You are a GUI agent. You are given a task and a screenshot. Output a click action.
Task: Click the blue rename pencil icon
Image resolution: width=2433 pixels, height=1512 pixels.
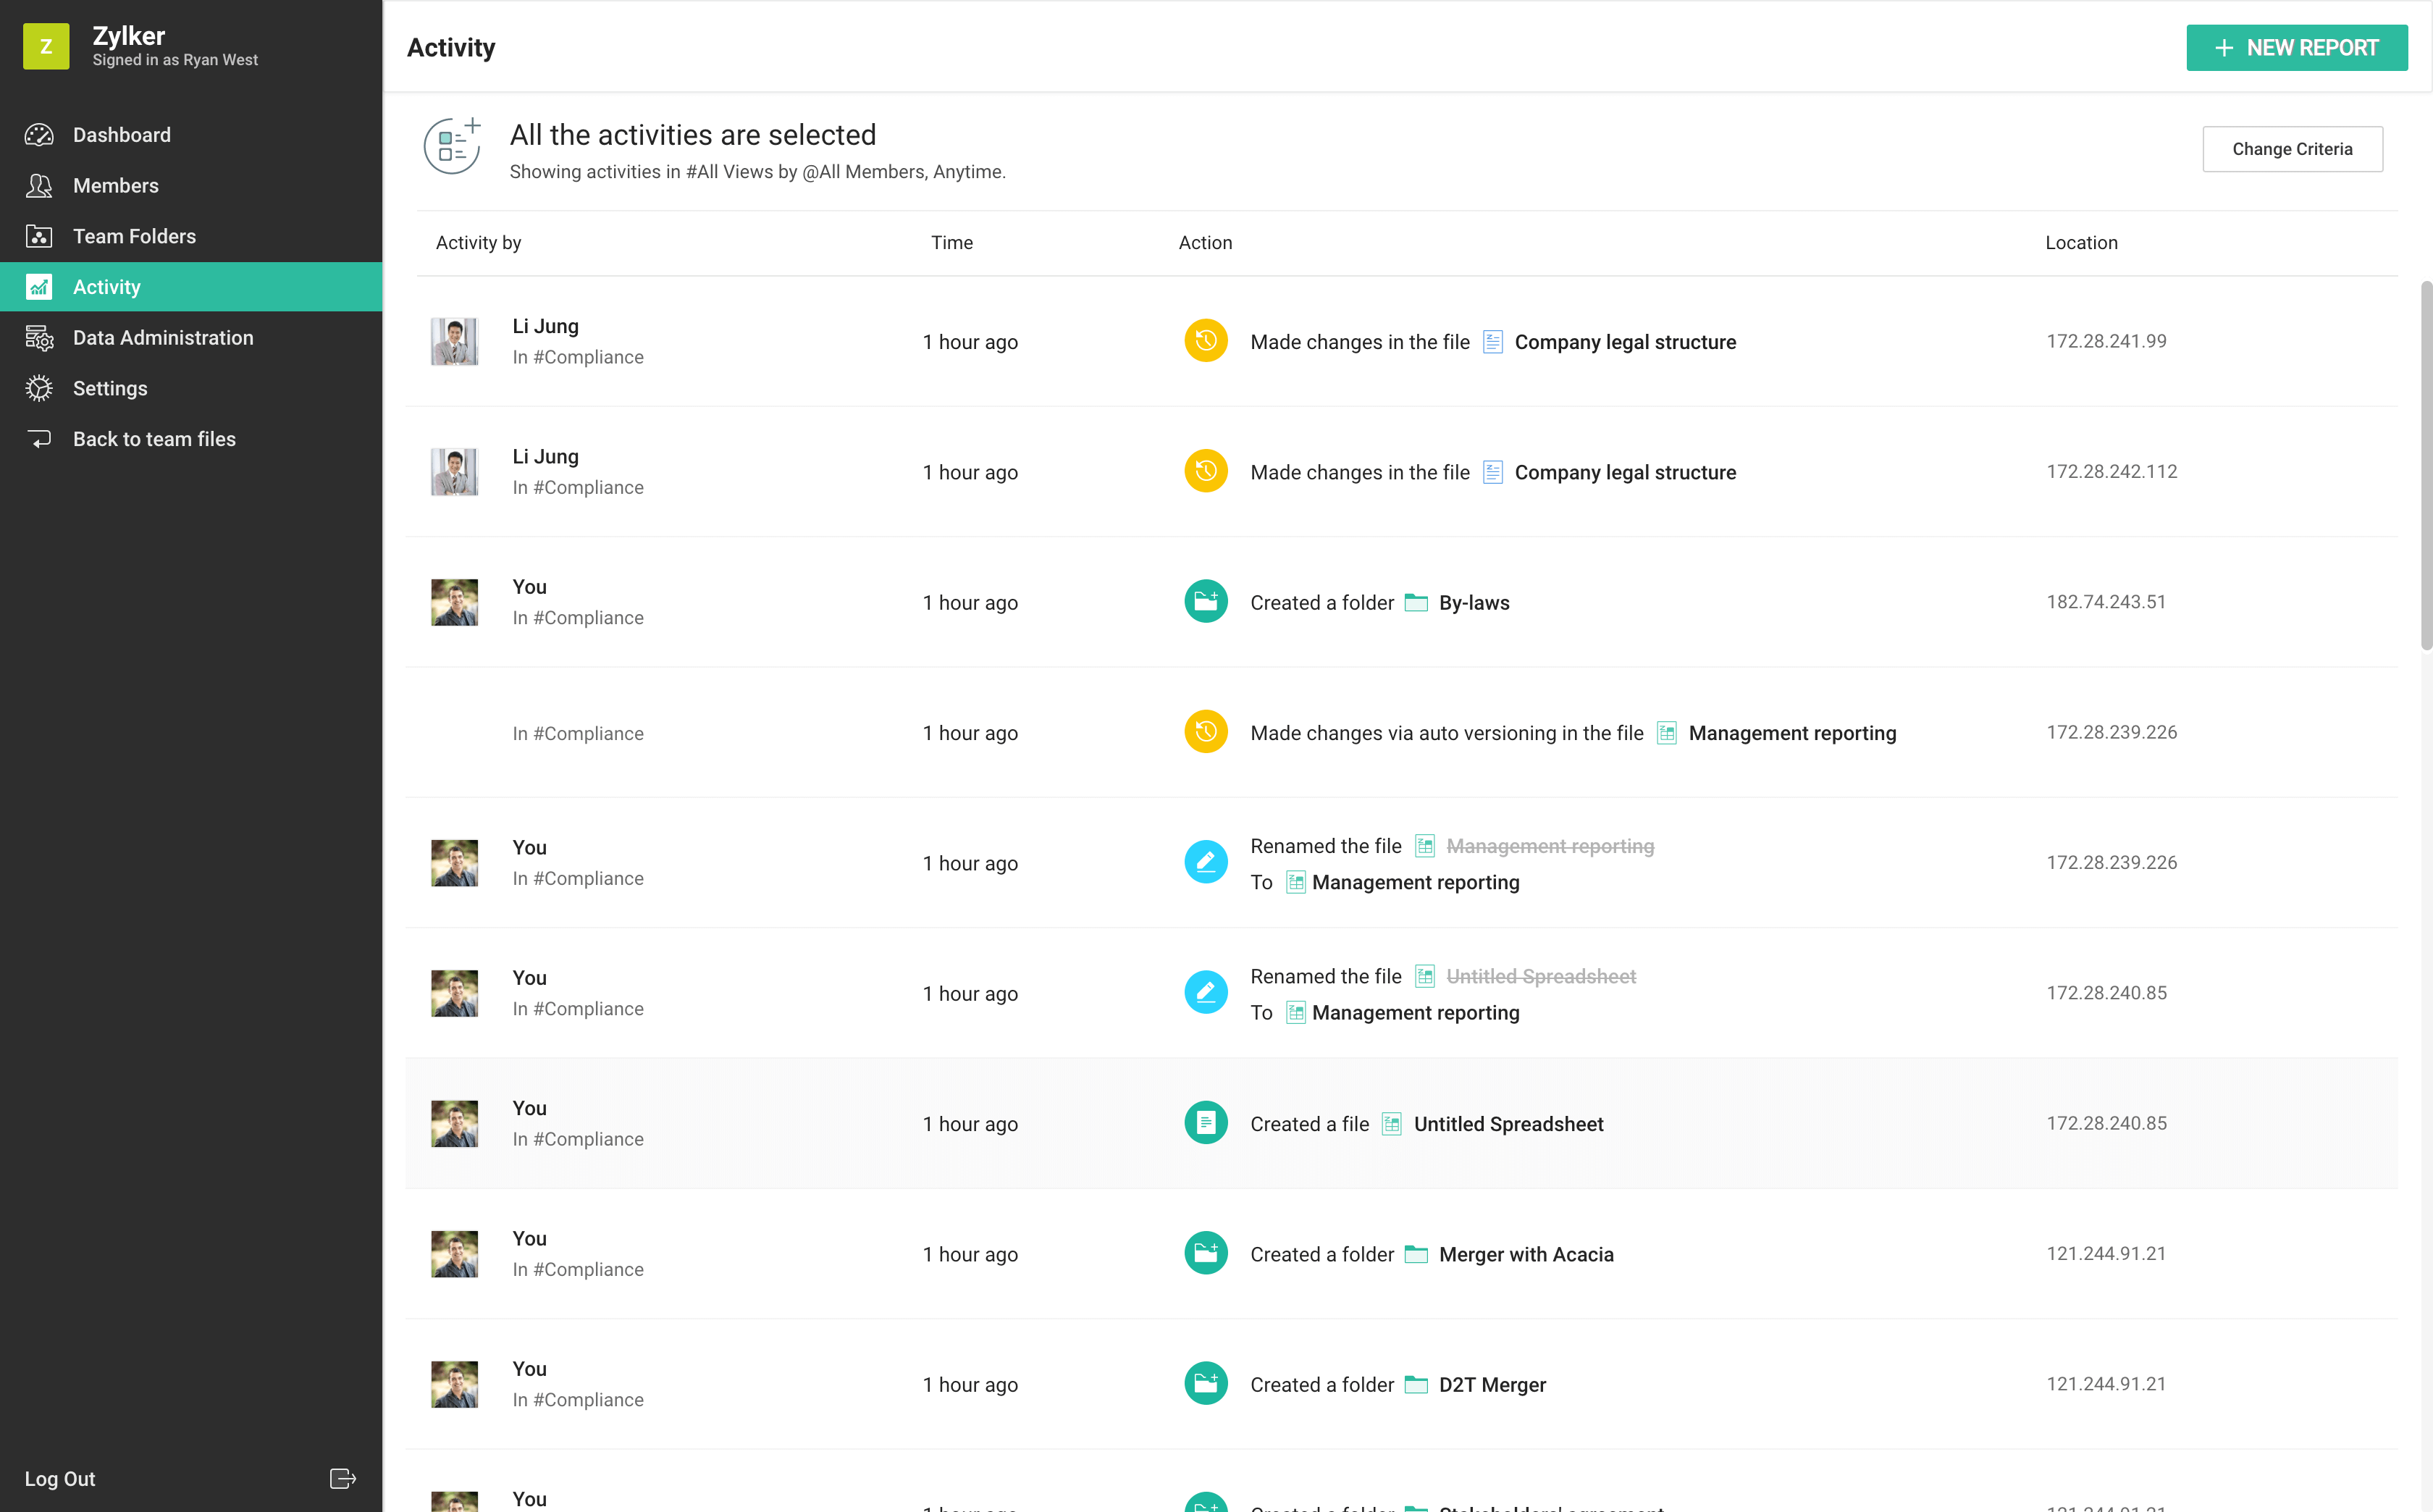[x=1206, y=863]
